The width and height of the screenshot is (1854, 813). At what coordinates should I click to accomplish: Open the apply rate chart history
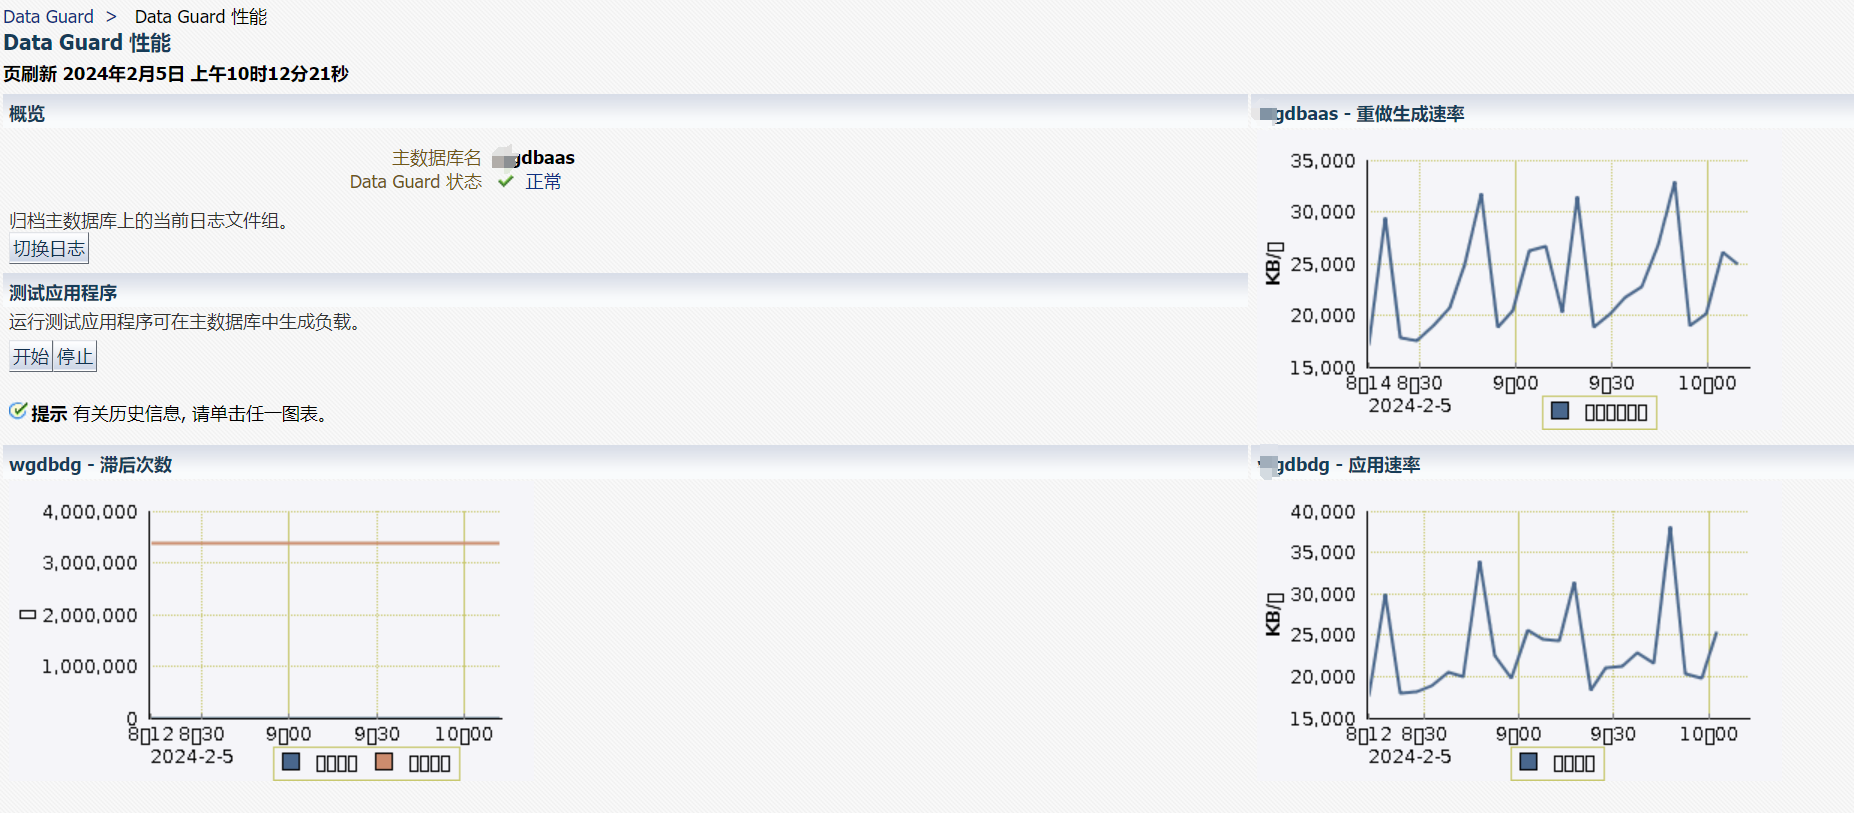click(1556, 615)
